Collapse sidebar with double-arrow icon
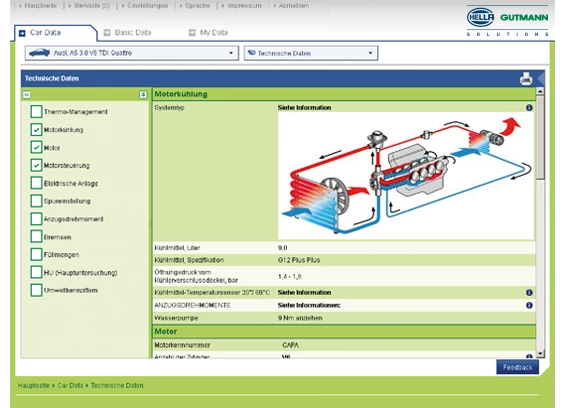This screenshot has width=562, height=408. tap(27, 95)
